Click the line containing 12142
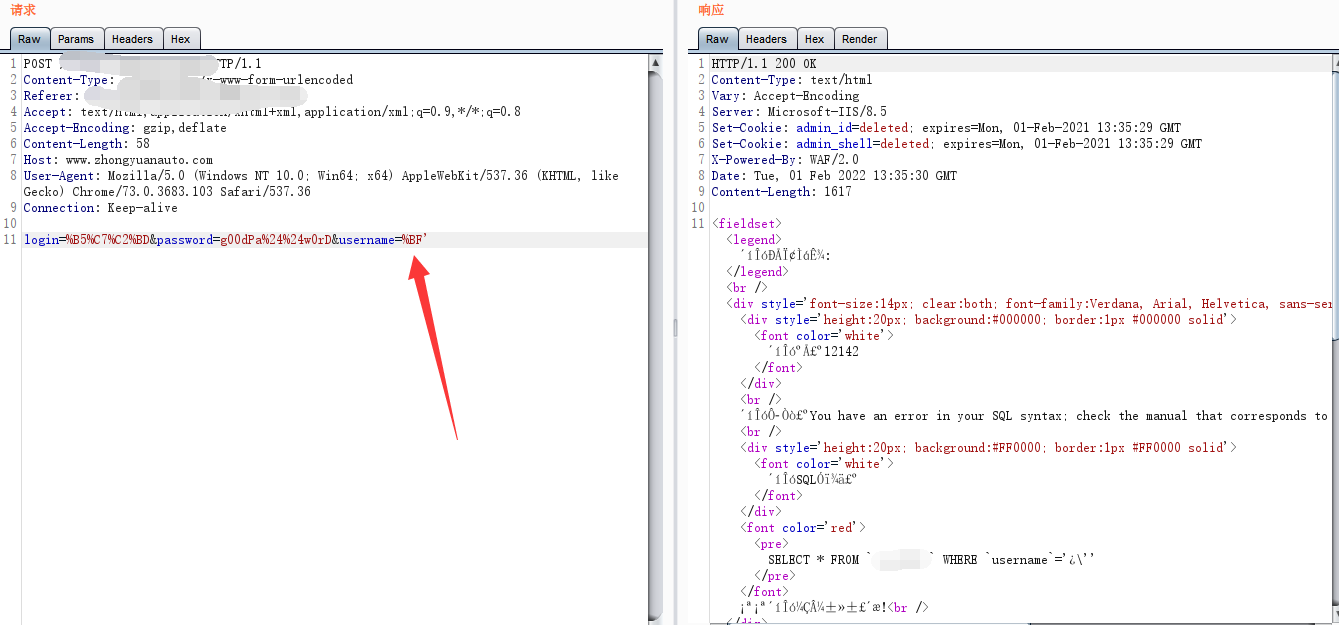The height and width of the screenshot is (625, 1339). (x=813, y=352)
